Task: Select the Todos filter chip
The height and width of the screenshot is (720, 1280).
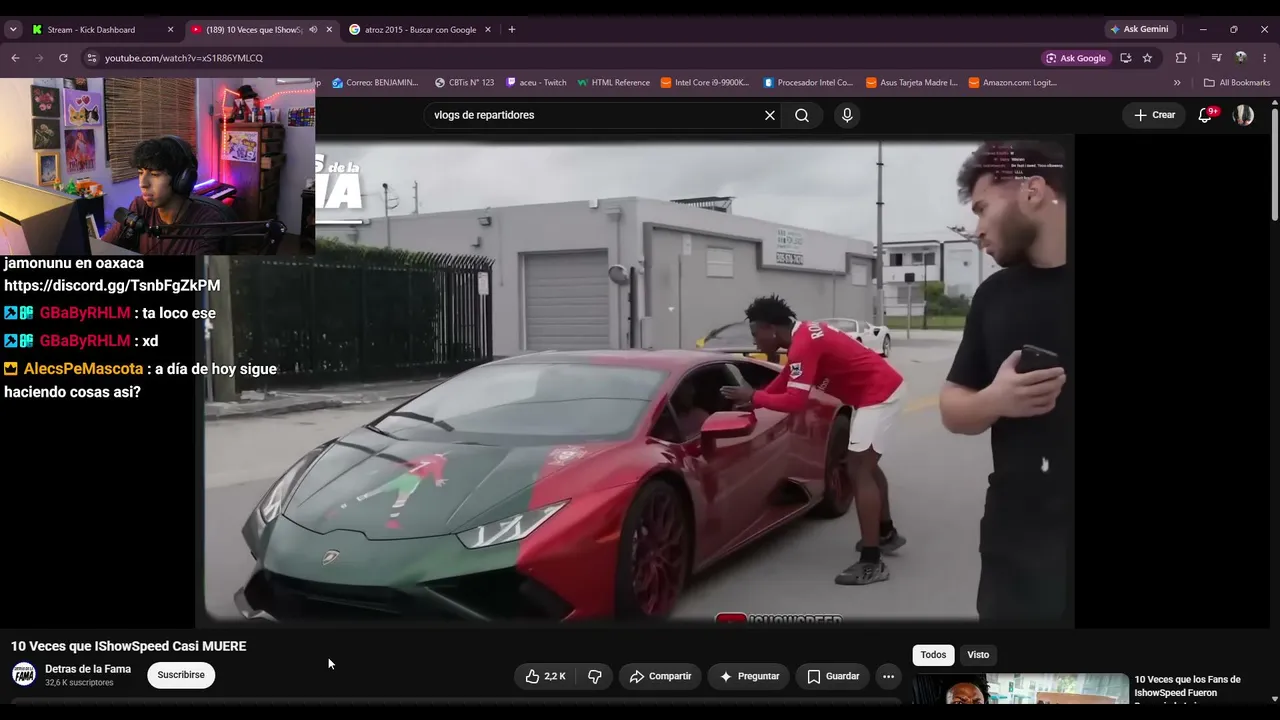Action: 933,655
